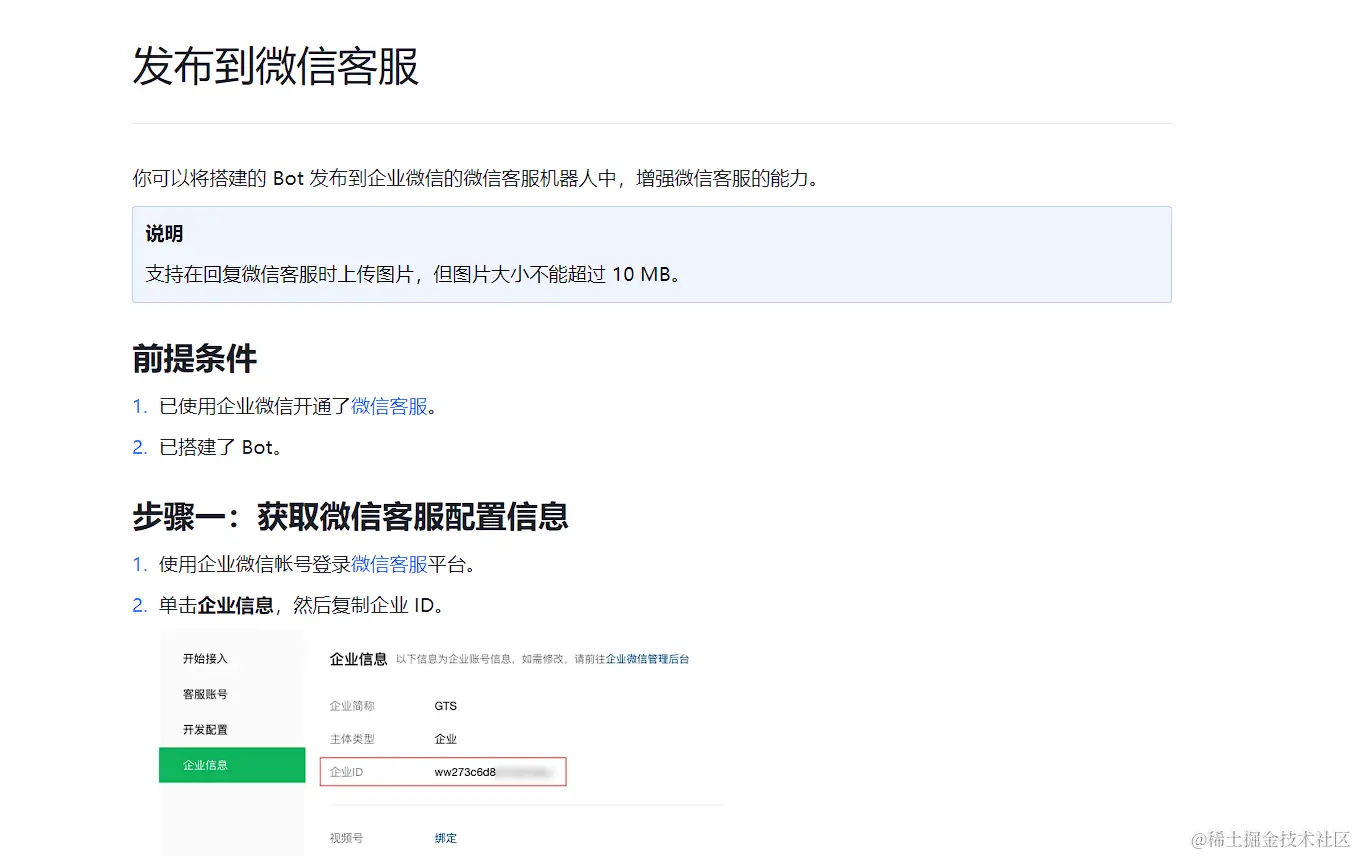Open the 微信客服 link in 步骤一
Screen dimensions: 1357x856
click(x=389, y=564)
